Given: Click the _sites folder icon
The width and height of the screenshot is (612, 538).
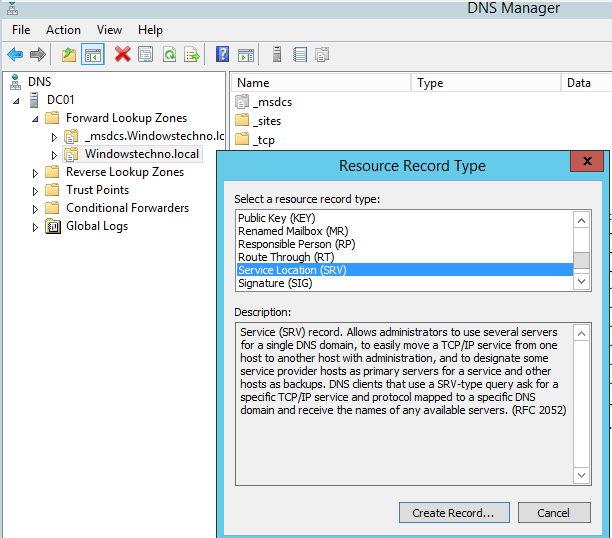Looking at the screenshot, I should pos(242,120).
